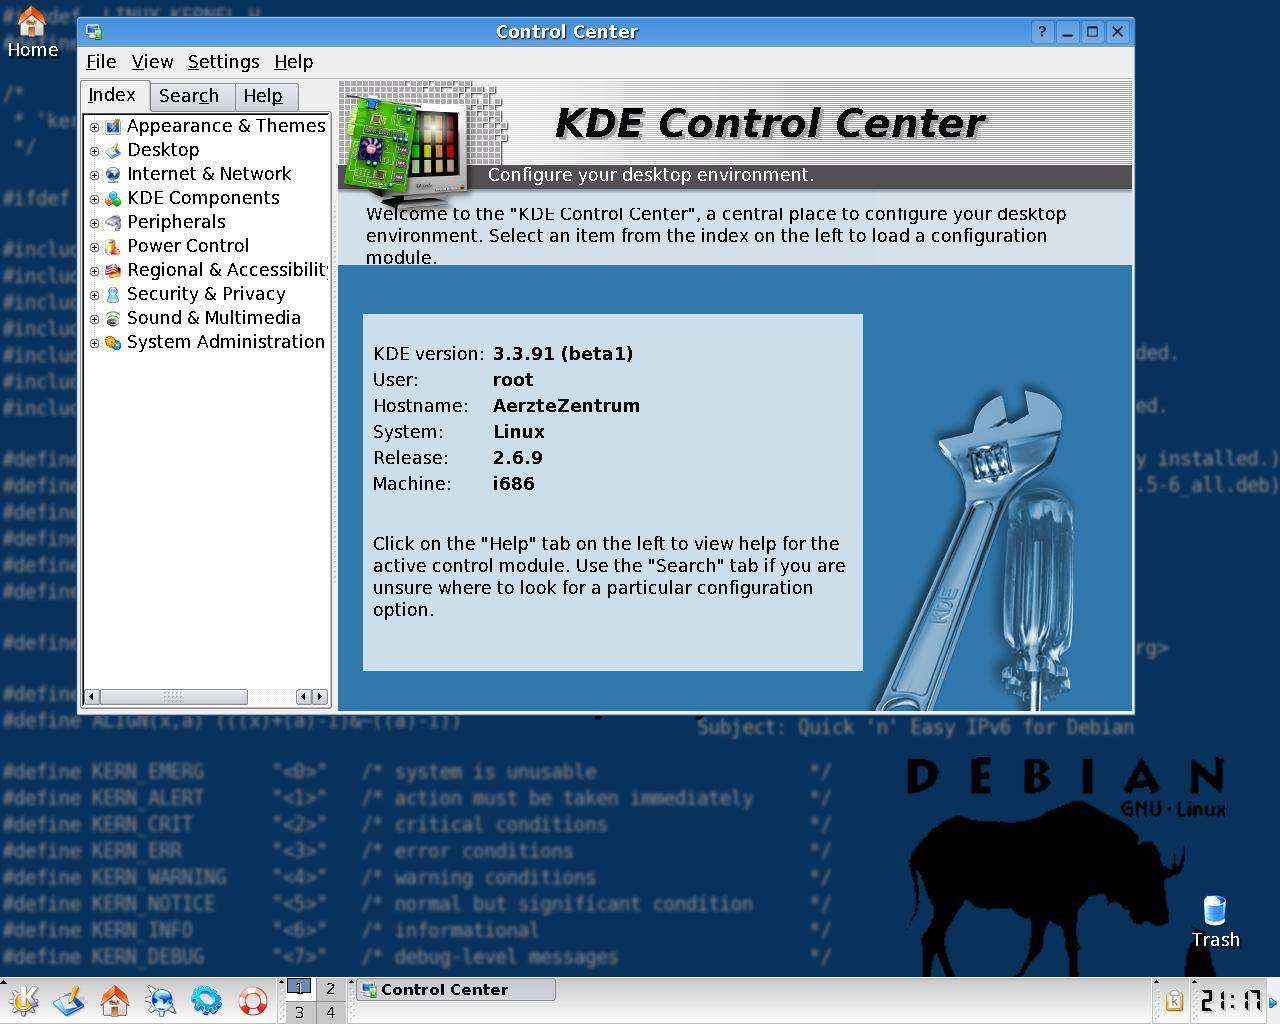Click the Regional & Accessibility icon
This screenshot has width=1280, height=1024.
pyautogui.click(x=113, y=270)
